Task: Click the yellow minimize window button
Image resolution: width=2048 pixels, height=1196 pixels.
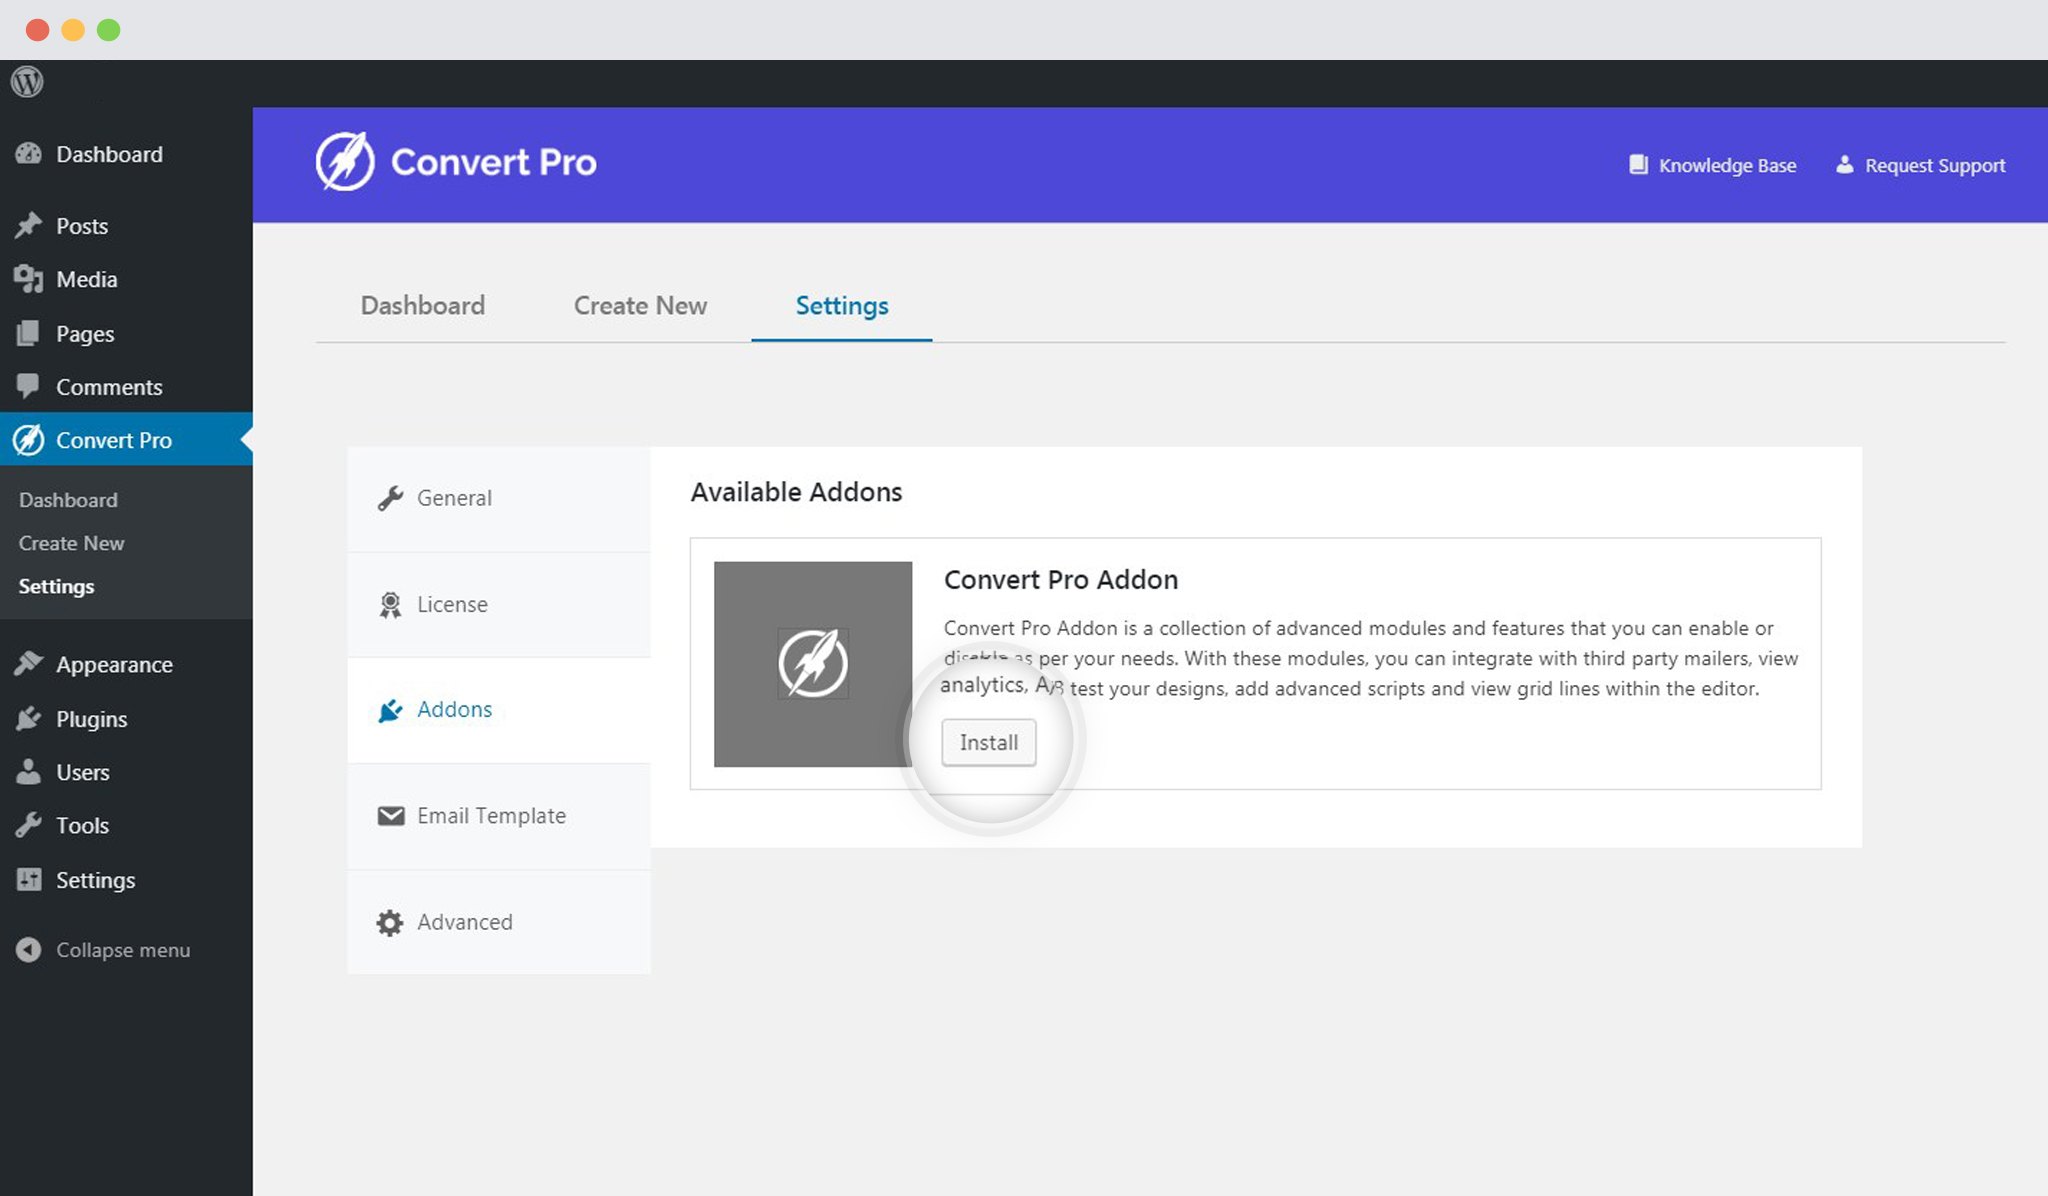Action: pyautogui.click(x=73, y=30)
